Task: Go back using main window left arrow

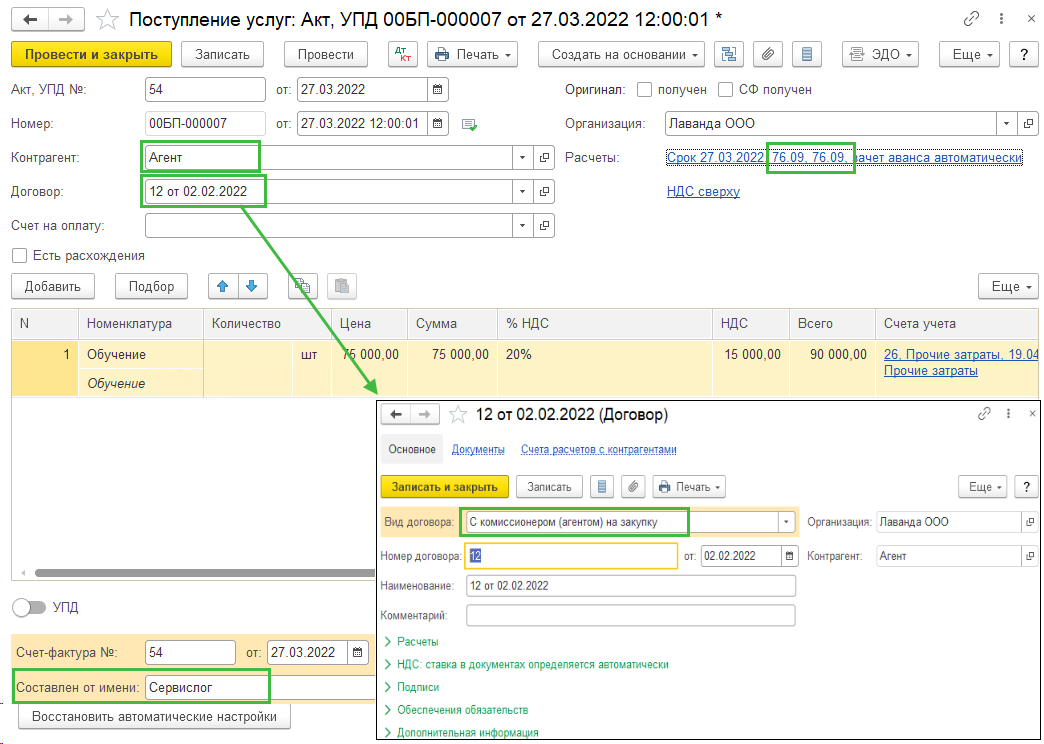Action: click(31, 21)
